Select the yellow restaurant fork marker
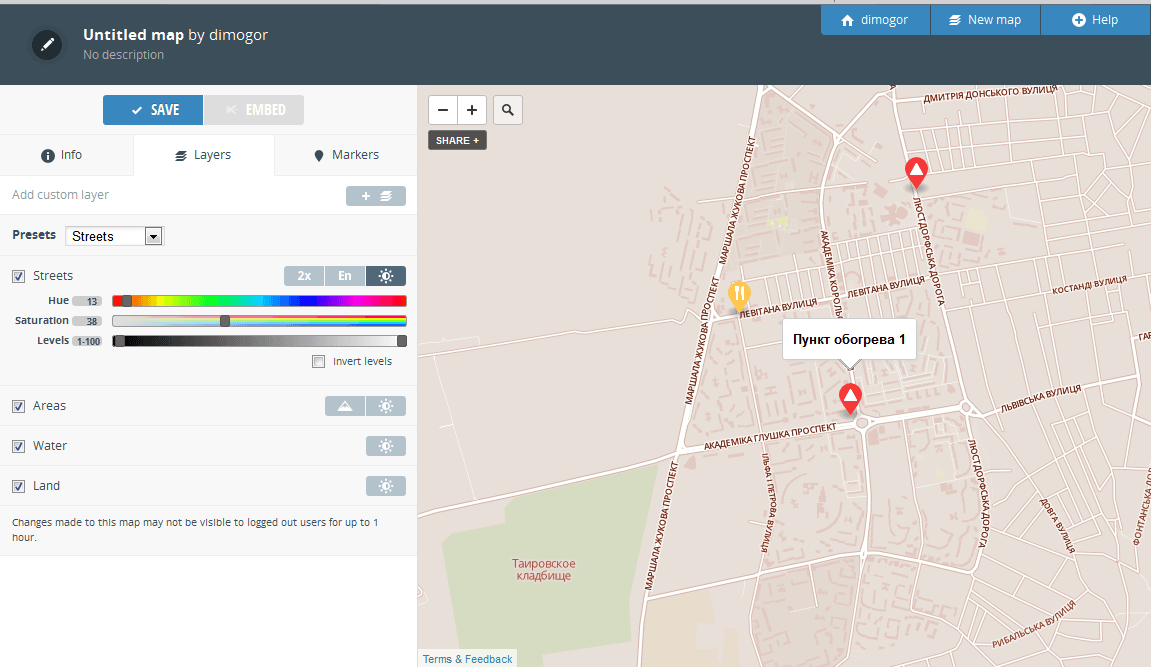 (739, 296)
